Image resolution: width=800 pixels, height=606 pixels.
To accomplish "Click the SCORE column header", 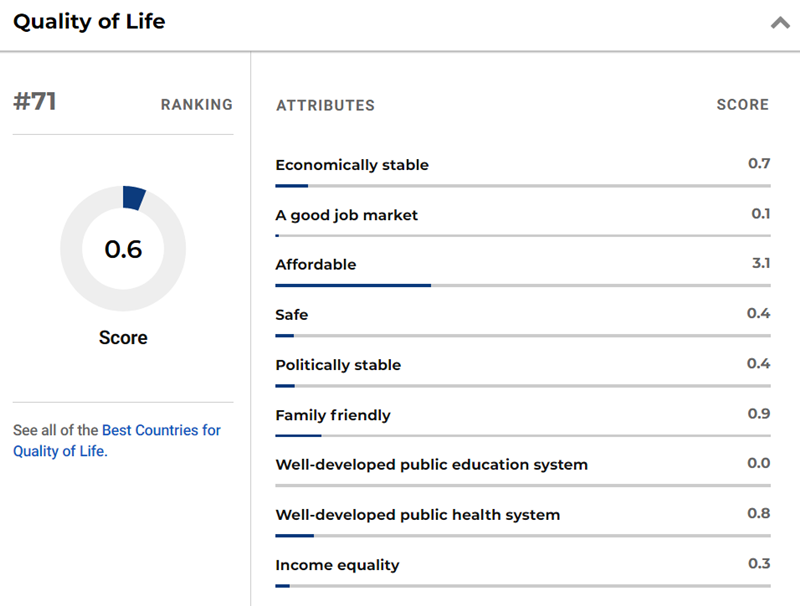I will pos(742,105).
